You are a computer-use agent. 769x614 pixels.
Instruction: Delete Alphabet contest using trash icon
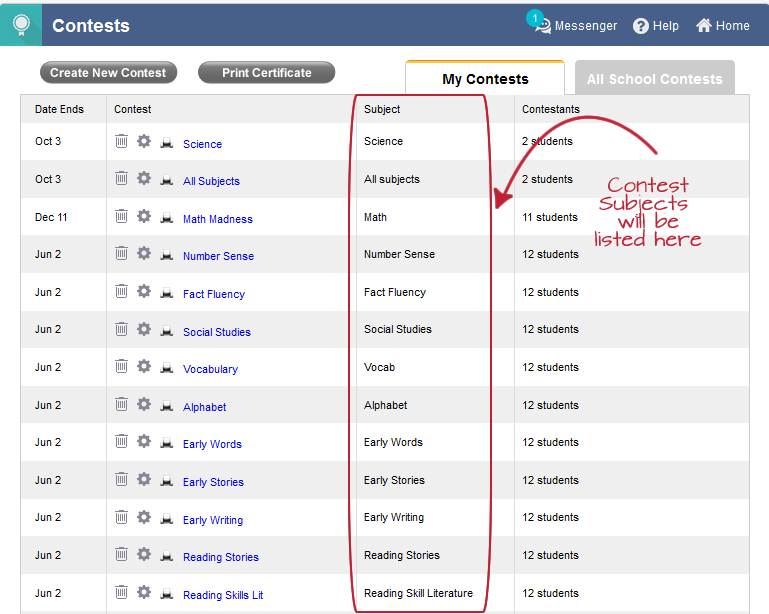coord(121,404)
